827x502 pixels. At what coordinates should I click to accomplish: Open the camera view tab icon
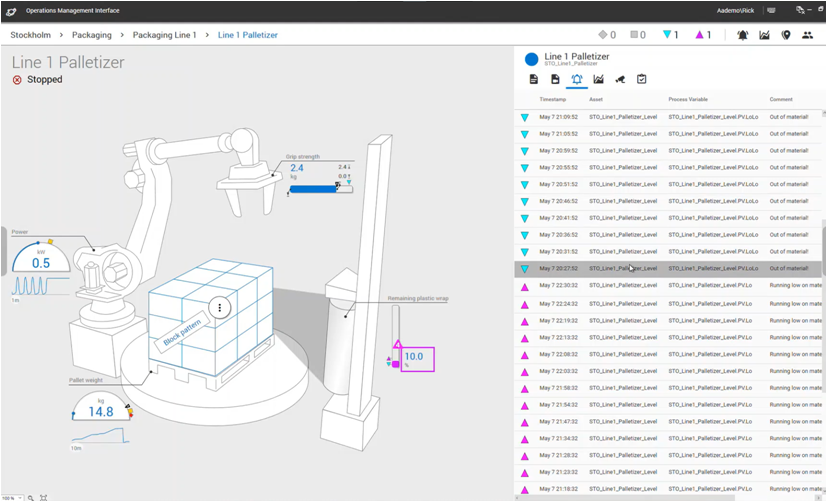tap(620, 79)
